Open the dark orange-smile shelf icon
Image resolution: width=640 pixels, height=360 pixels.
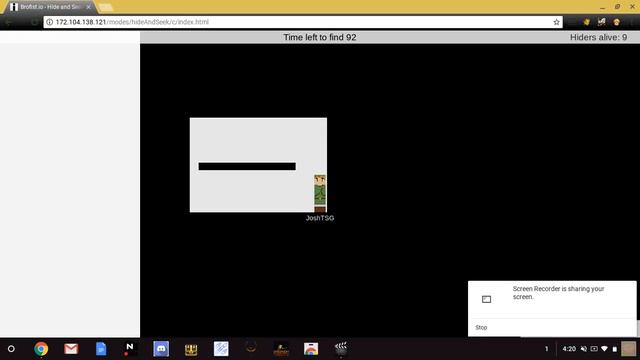pos(251,349)
